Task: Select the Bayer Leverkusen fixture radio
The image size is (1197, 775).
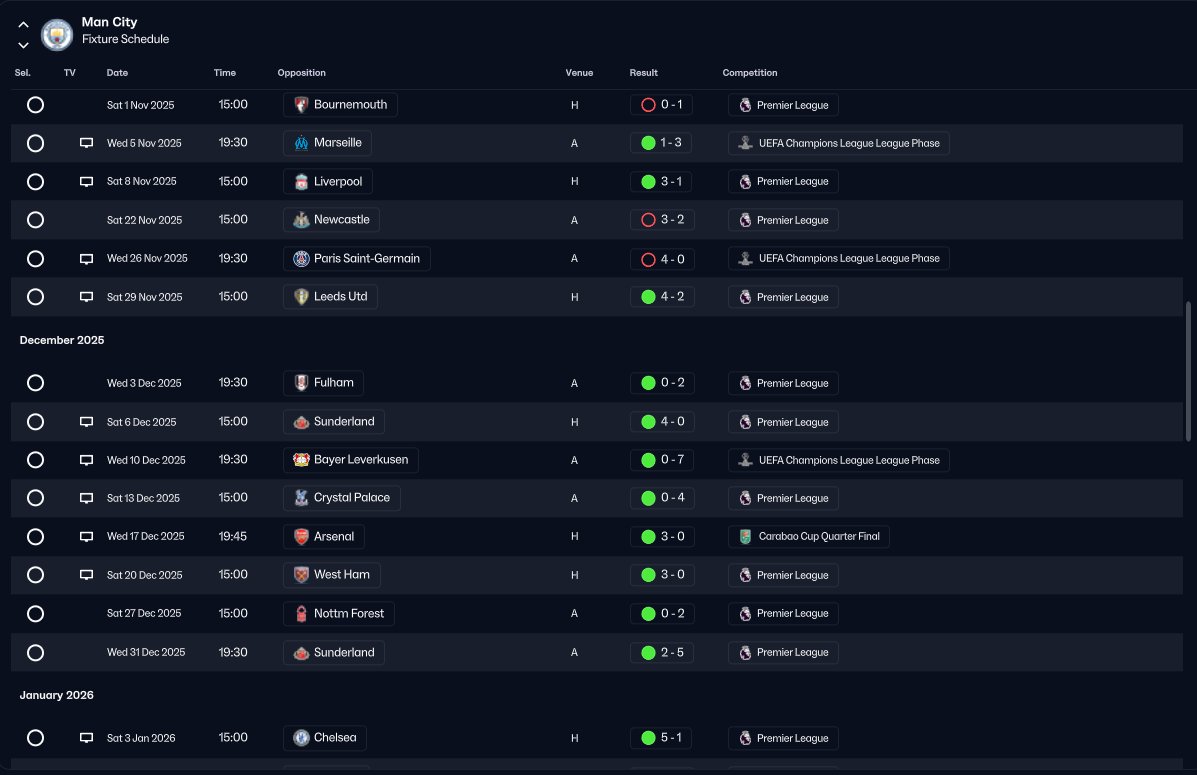Action: (35, 460)
